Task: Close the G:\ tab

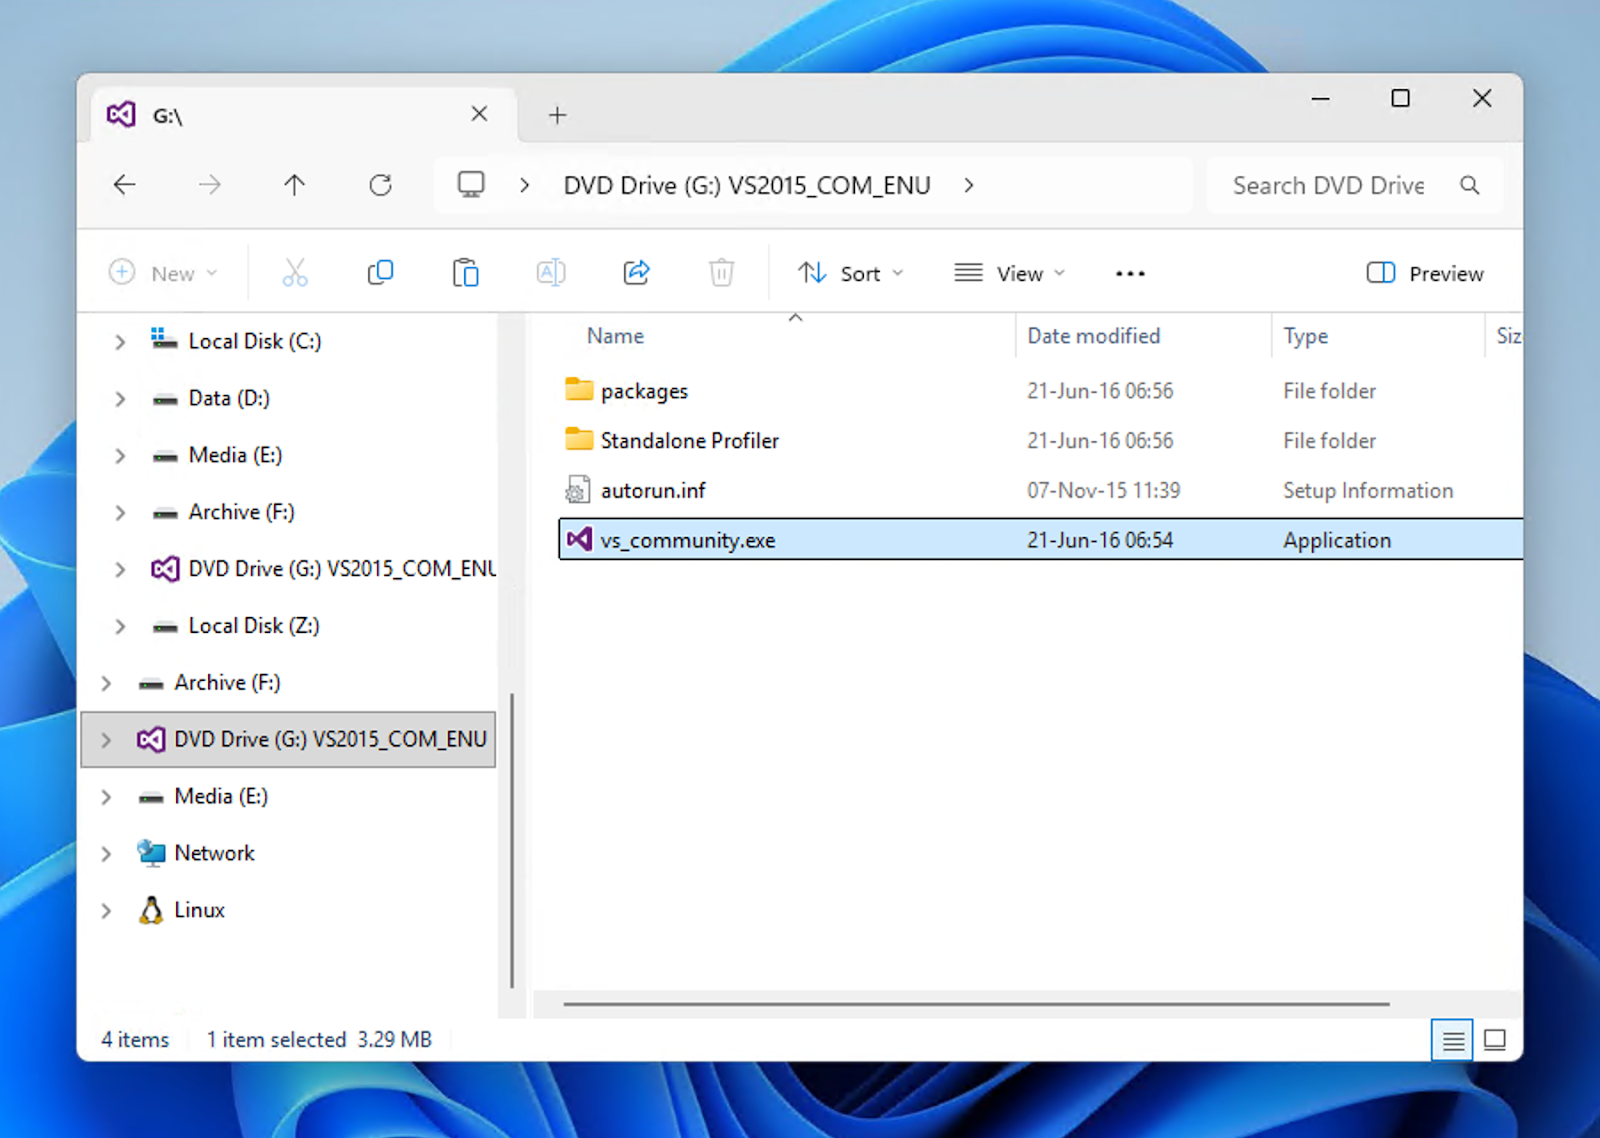Action: click(x=480, y=114)
